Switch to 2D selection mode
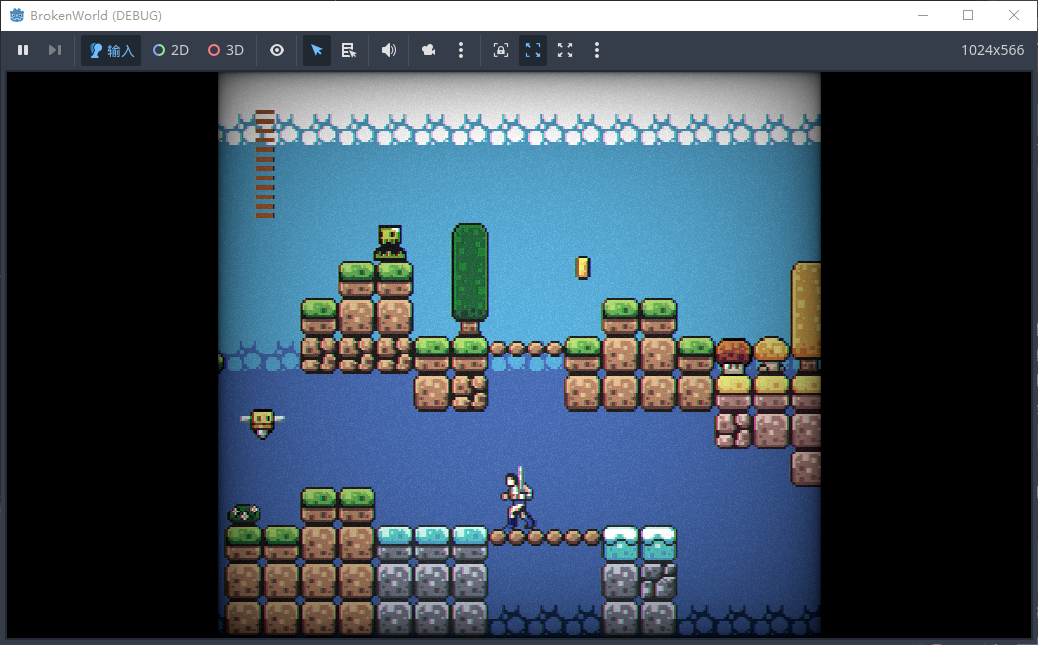Screen dimensions: 1038x645 [171, 50]
